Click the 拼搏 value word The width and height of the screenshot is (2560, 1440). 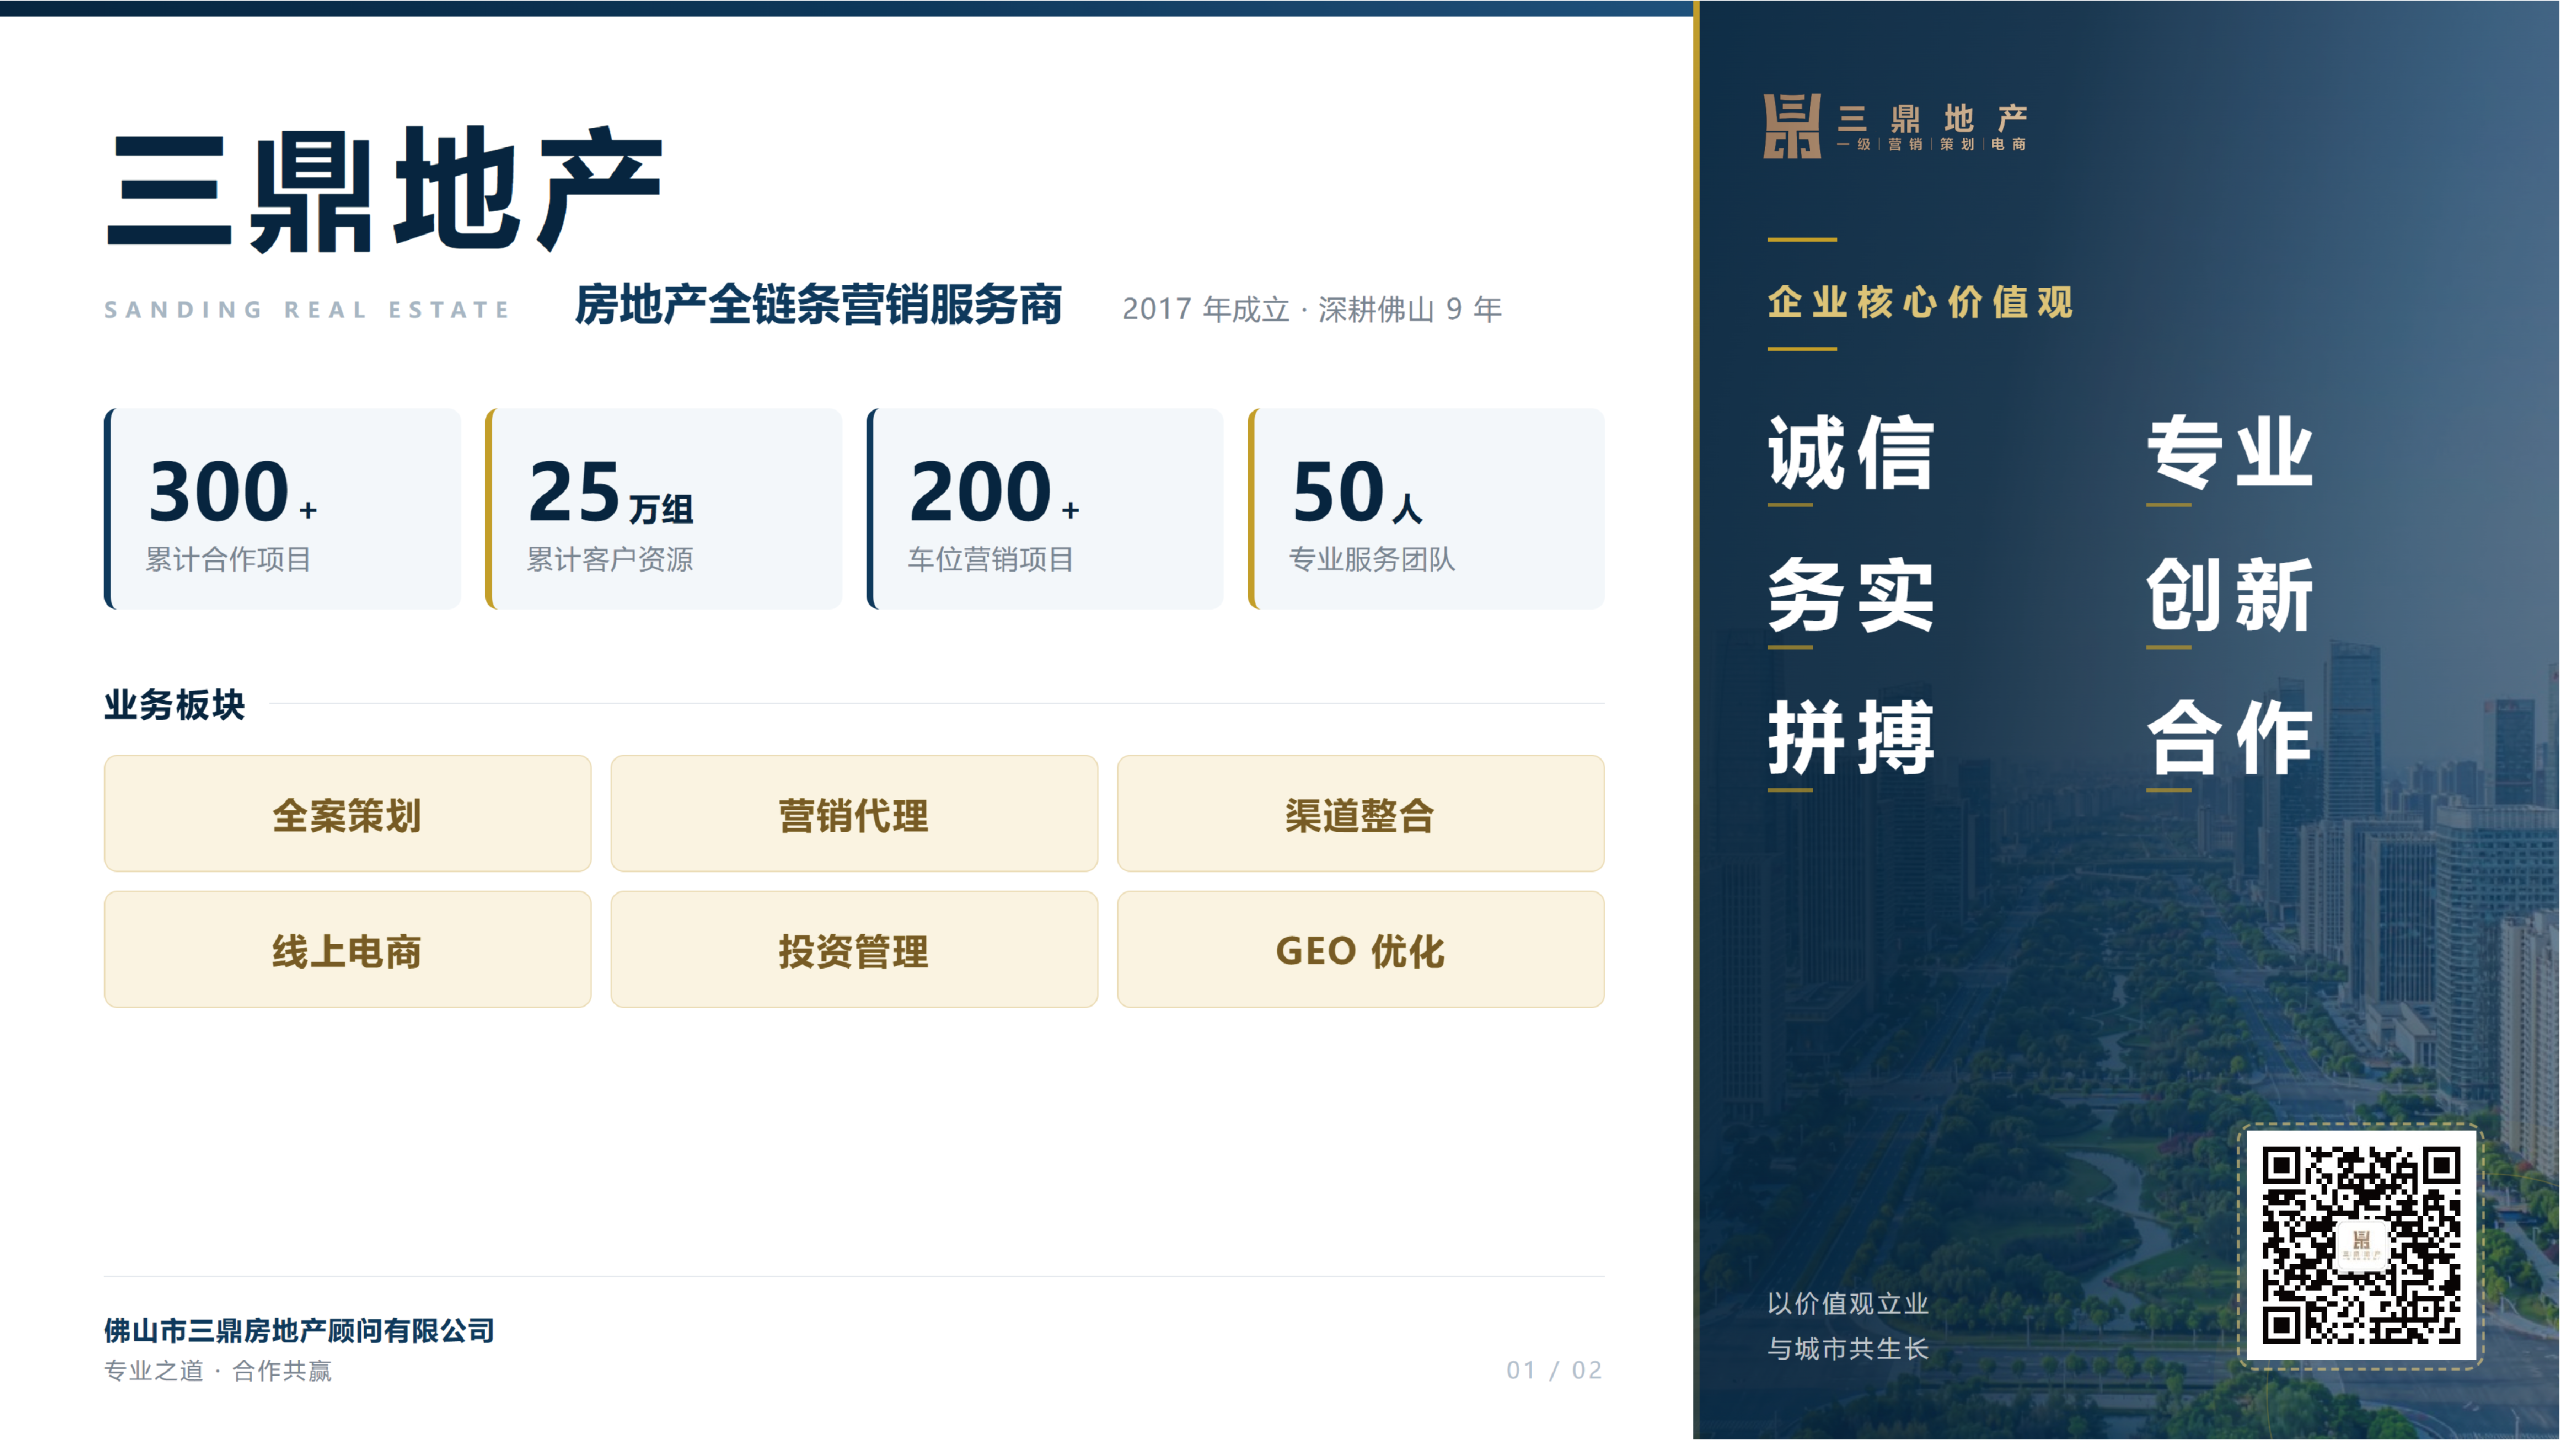tap(1851, 738)
